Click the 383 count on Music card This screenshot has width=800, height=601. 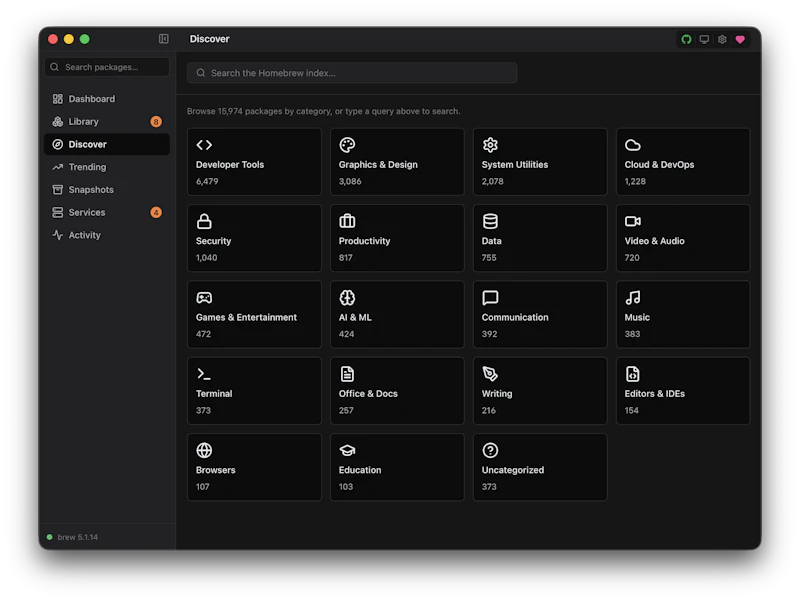coord(632,334)
